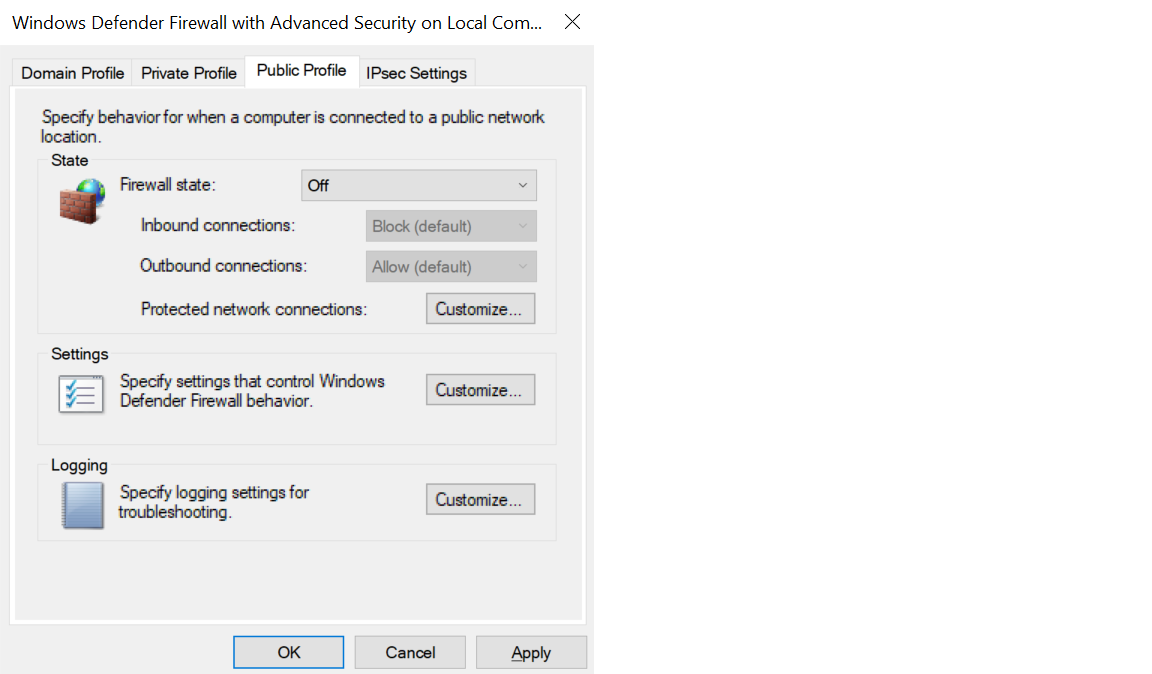Open the IPsec Settings tab
1152x674 pixels.
tap(417, 74)
